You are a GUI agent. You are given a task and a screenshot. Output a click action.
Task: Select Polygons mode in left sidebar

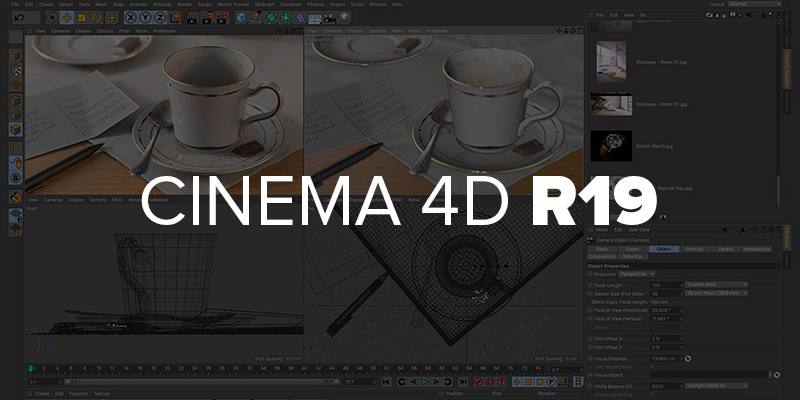(16, 130)
